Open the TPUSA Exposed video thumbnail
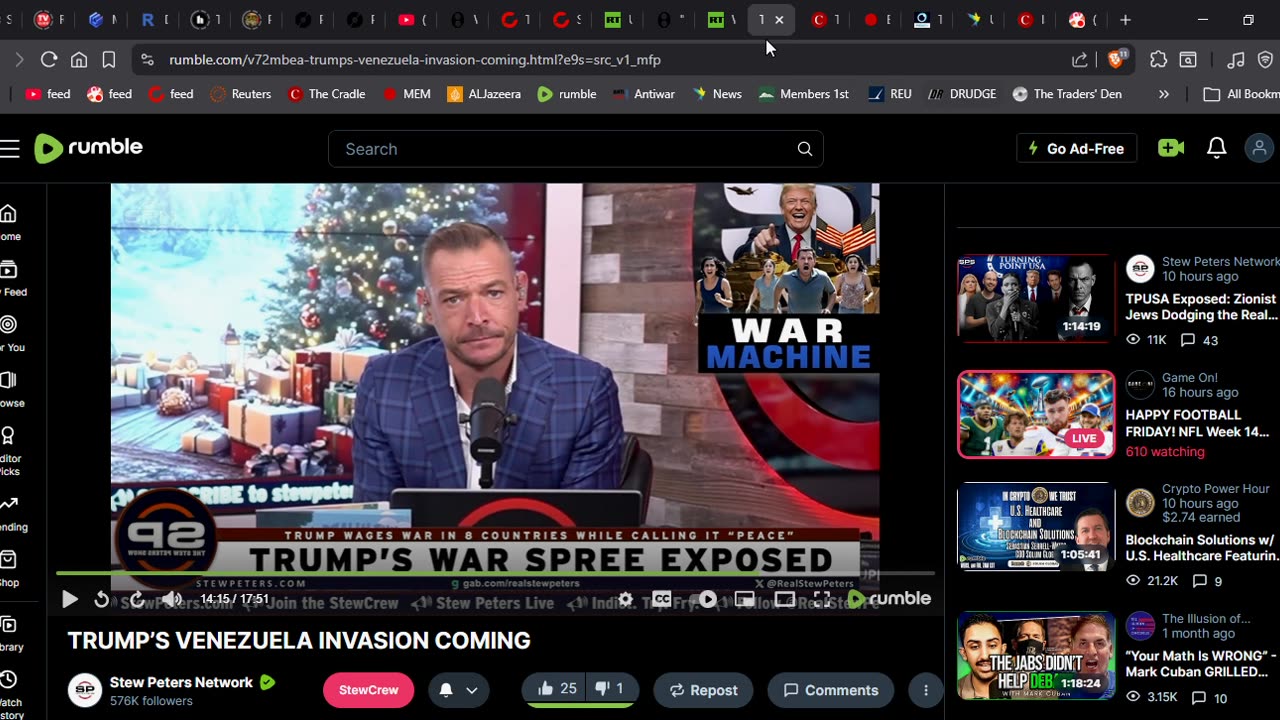This screenshot has width=1280, height=720. 1036,298
